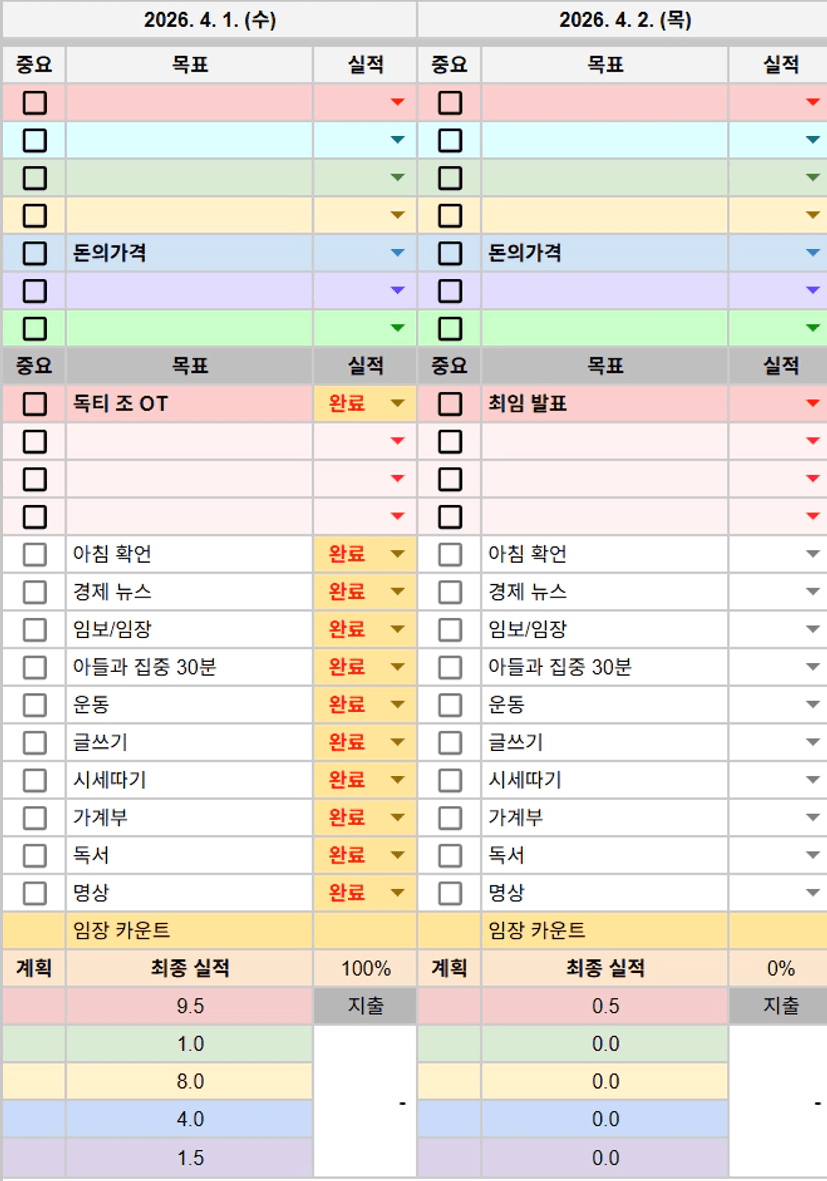827x1181 pixels.
Task: Select the 2026. 4. 1. (수) date header
Action: [x=208, y=20]
